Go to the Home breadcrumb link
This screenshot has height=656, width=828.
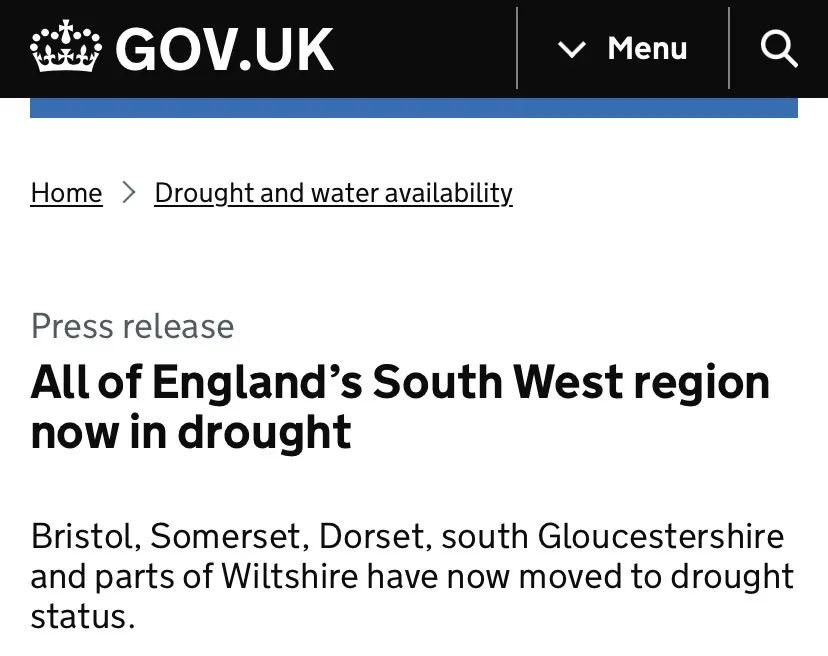(x=67, y=193)
